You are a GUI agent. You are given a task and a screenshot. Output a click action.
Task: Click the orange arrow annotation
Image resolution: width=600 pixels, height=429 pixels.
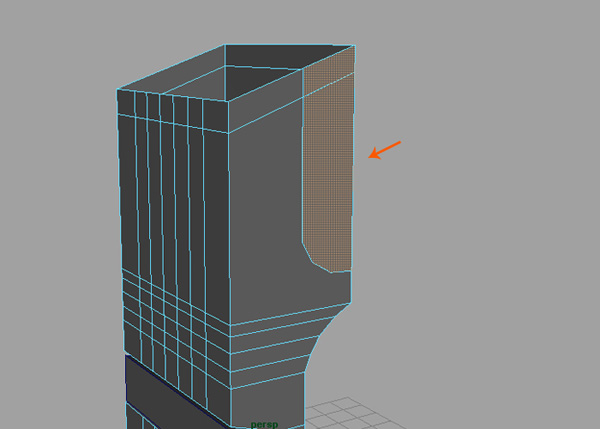coord(385,149)
